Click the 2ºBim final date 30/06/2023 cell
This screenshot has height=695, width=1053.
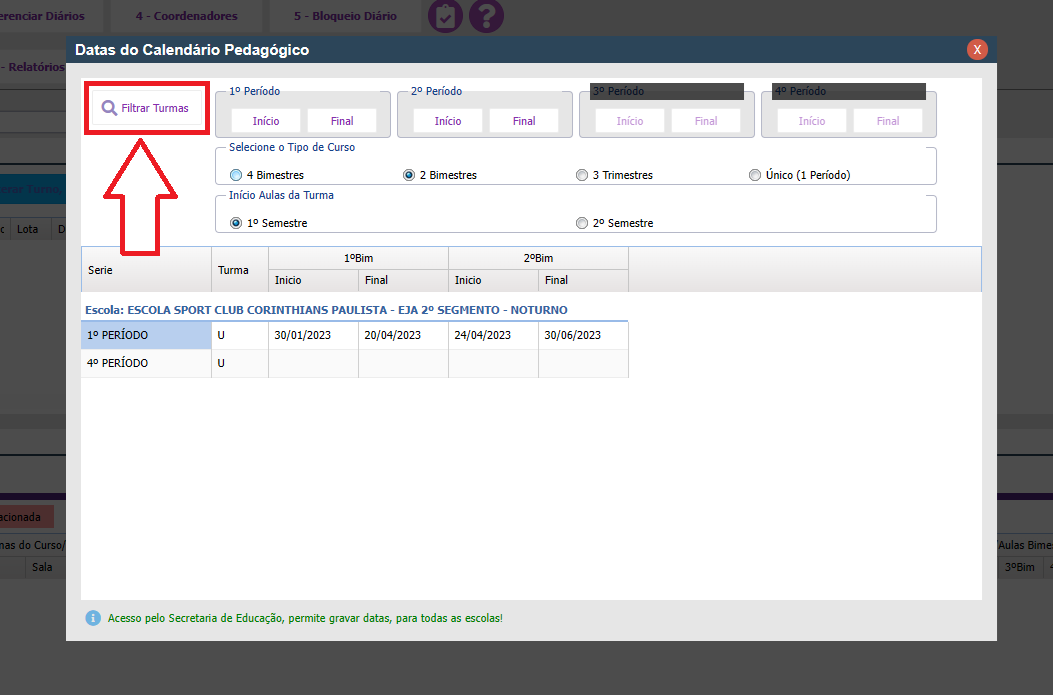[583, 335]
